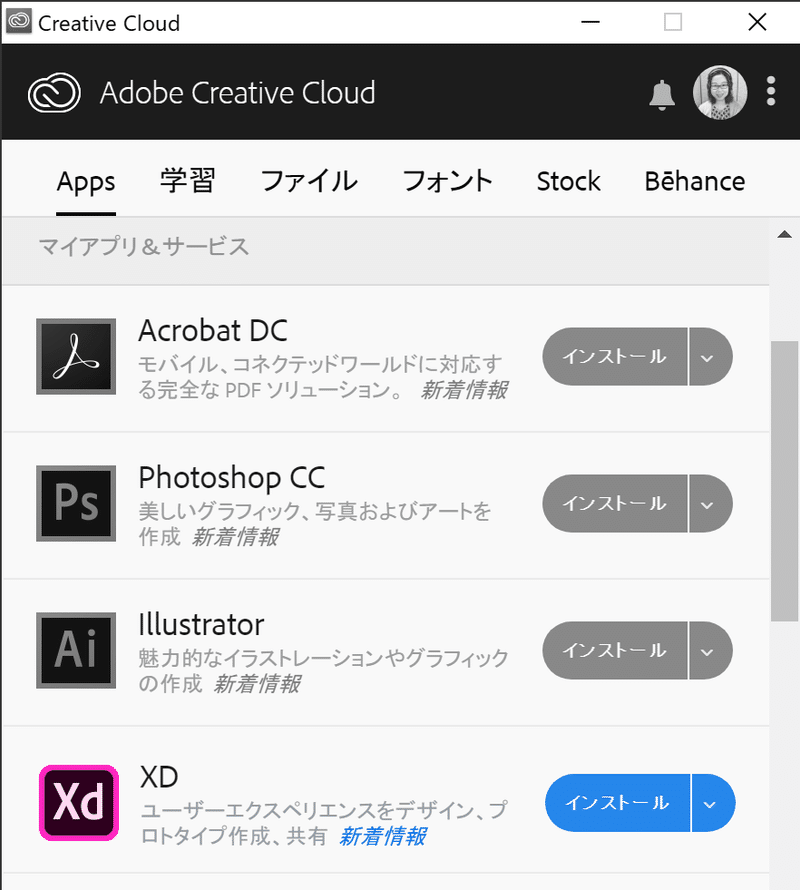The image size is (800, 890).
Task: Click the Illustrator app icon
Action: coord(76,650)
